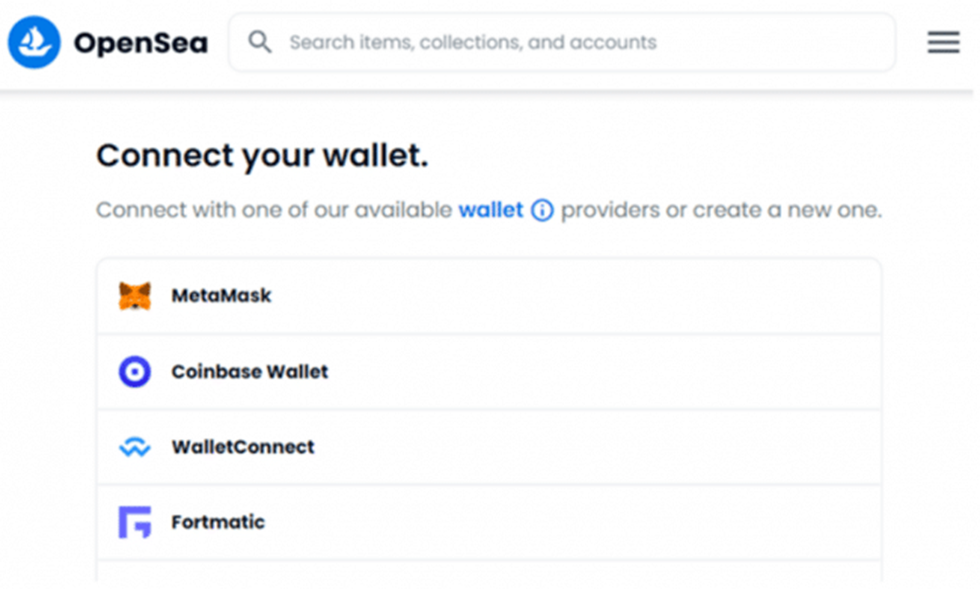Image resolution: width=980 pixels, height=589 pixels.
Task: Pick Fortmatic as wallet provider
Action: [x=489, y=522]
